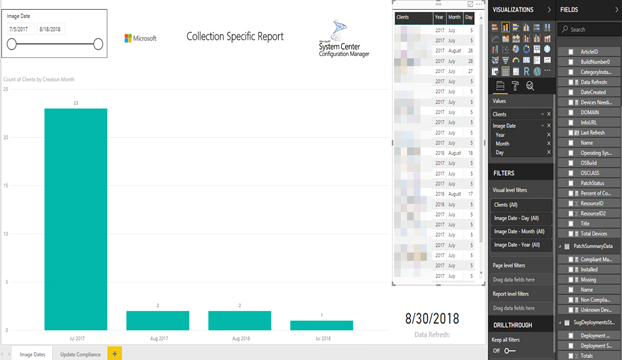622x360 pixels.
Task: Click the Image Date slider end handle
Action: point(98,44)
